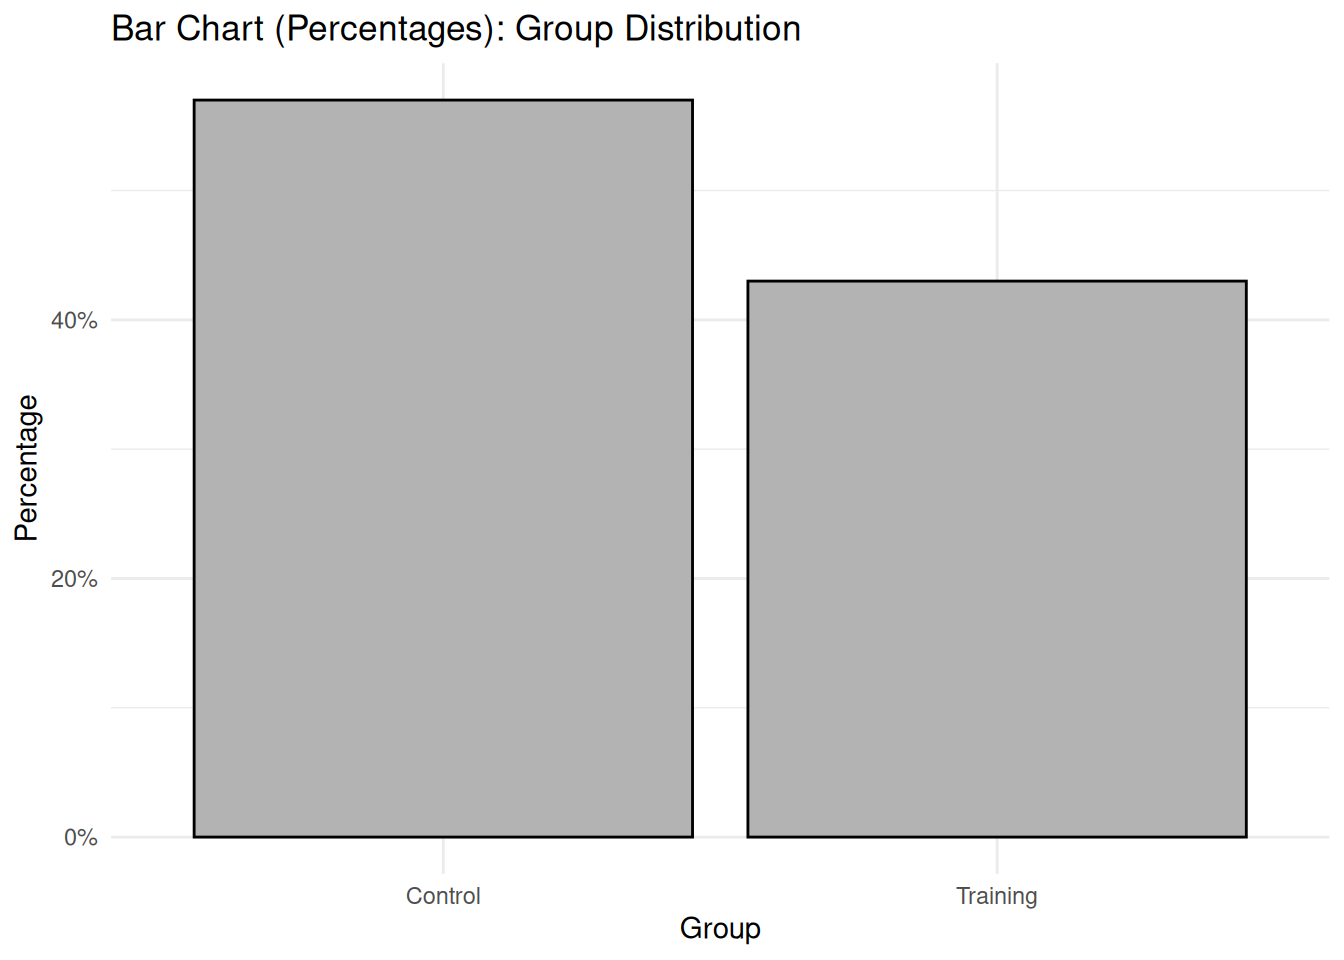Click the 40% horizontal gridline
The width and height of the screenshot is (1344, 960).
(720, 320)
